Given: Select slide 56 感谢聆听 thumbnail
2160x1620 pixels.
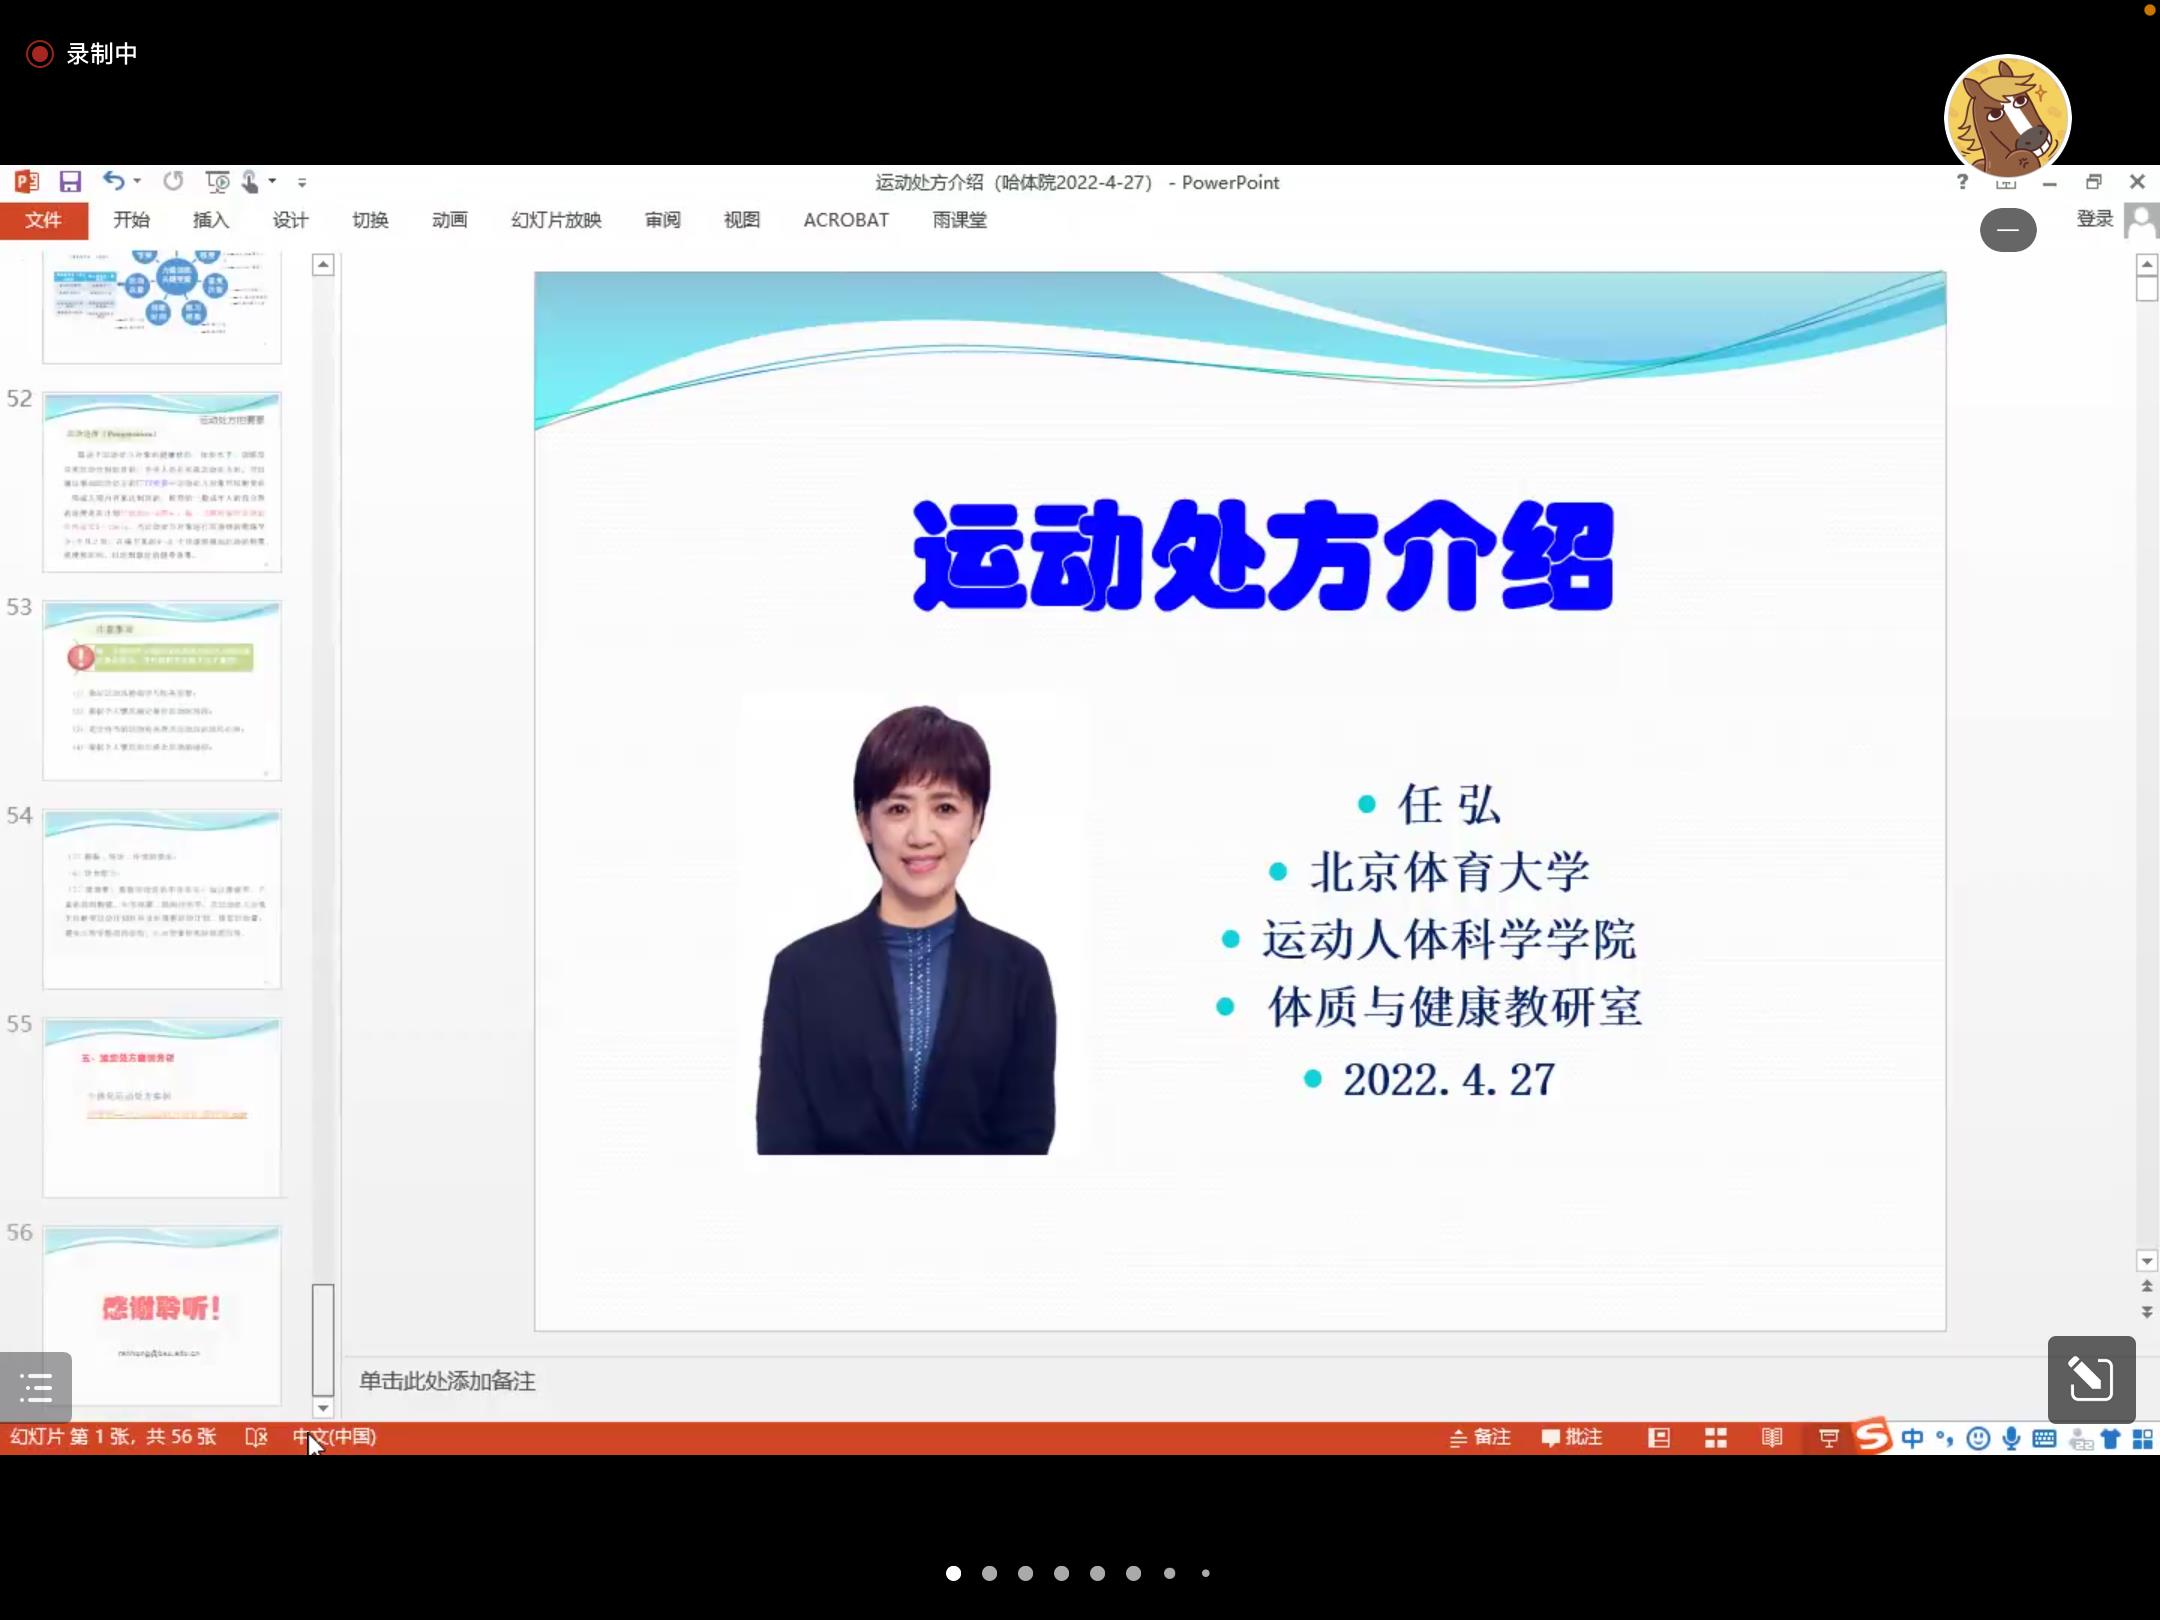Looking at the screenshot, I should coord(162,1314).
